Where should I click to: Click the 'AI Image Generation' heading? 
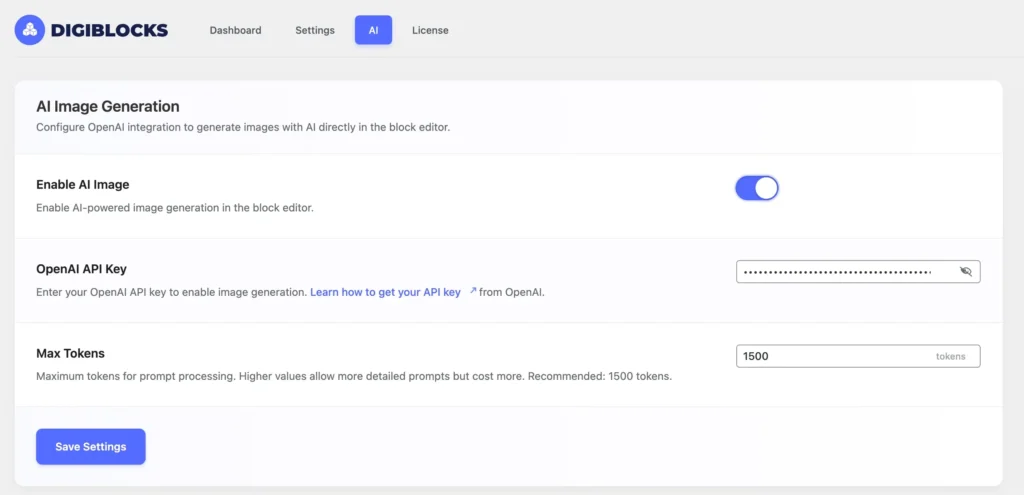(108, 106)
